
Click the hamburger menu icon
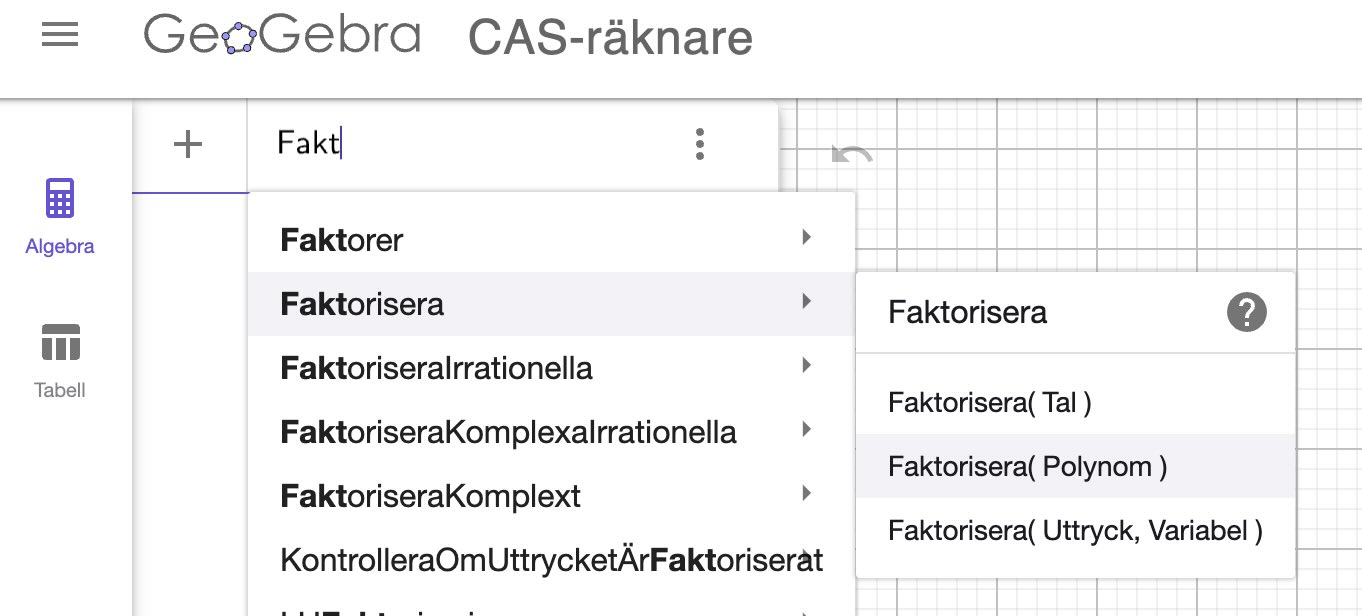point(59,36)
